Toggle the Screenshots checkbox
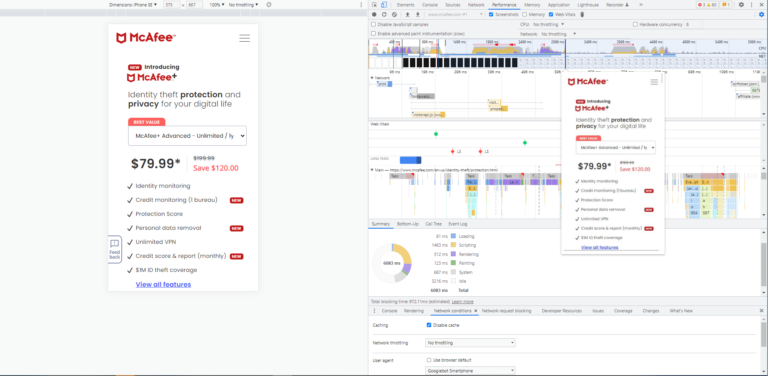The image size is (768, 376). click(491, 14)
